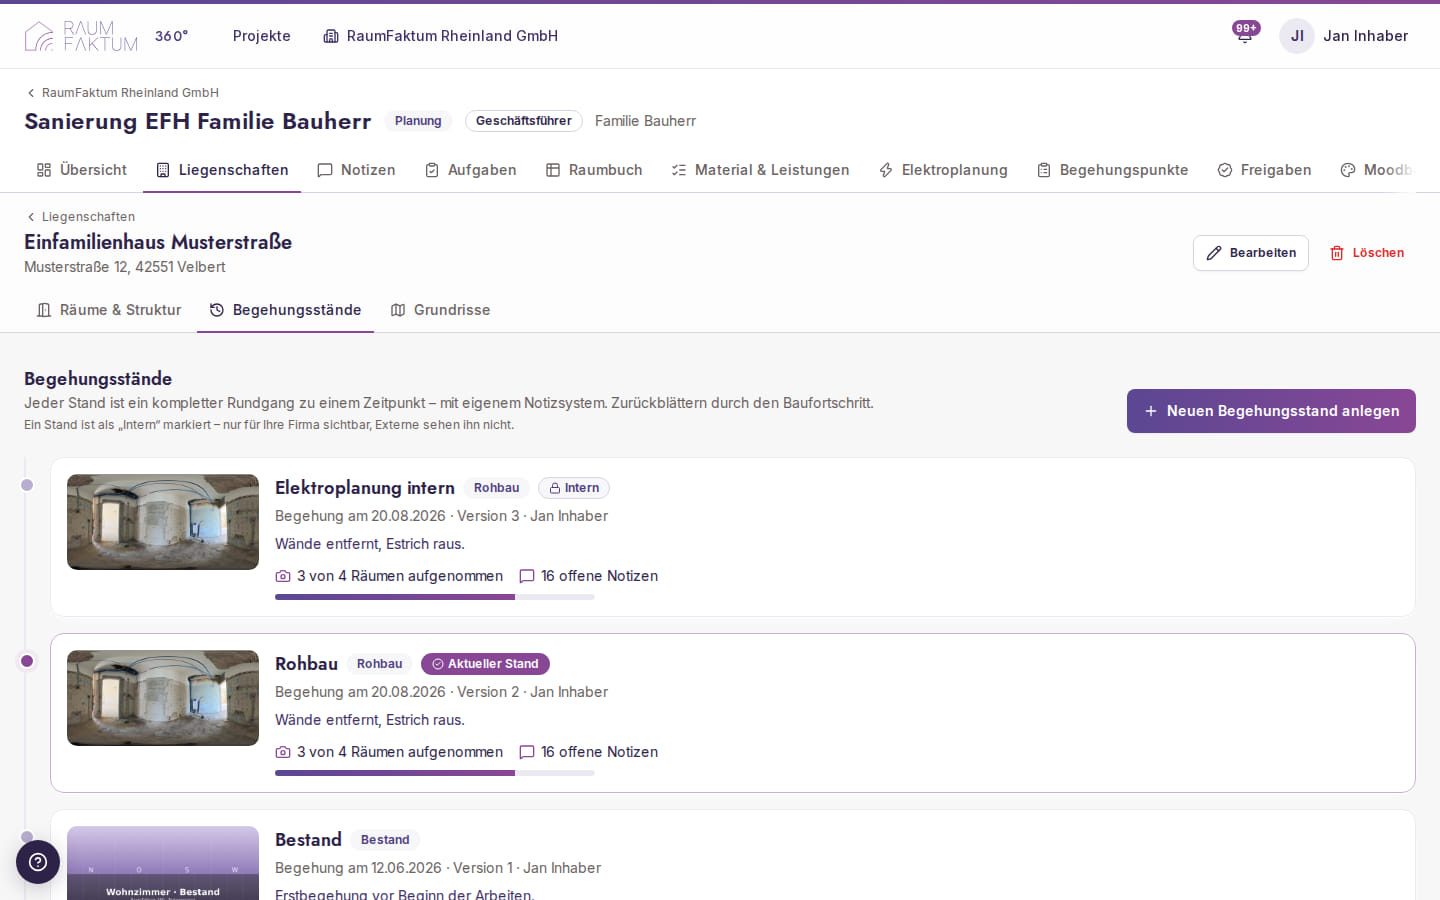Image resolution: width=1440 pixels, height=900 pixels.
Task: Click the back chevron next to RaumFaktum Rheinland GmbH breadcrumb
Action: [x=31, y=93]
